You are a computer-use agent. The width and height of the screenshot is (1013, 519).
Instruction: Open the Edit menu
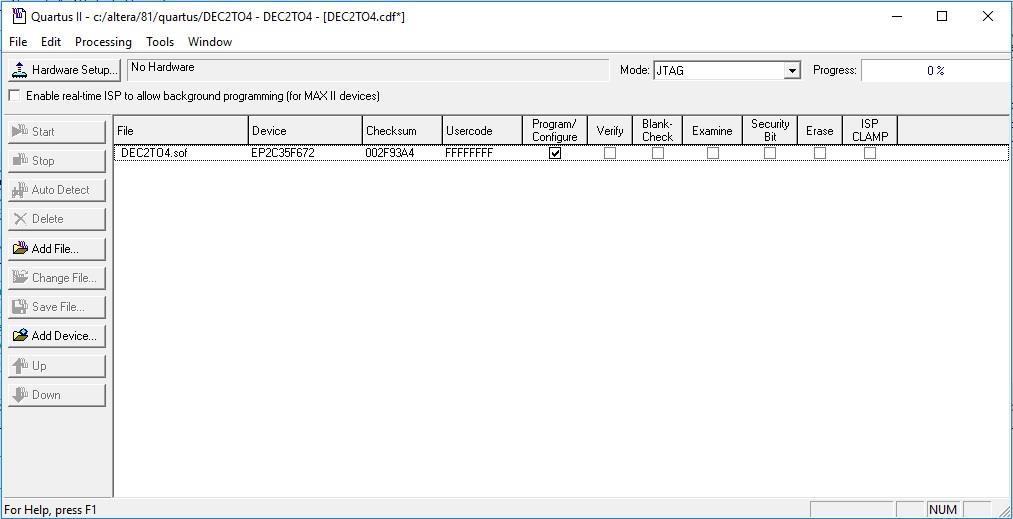pos(50,41)
